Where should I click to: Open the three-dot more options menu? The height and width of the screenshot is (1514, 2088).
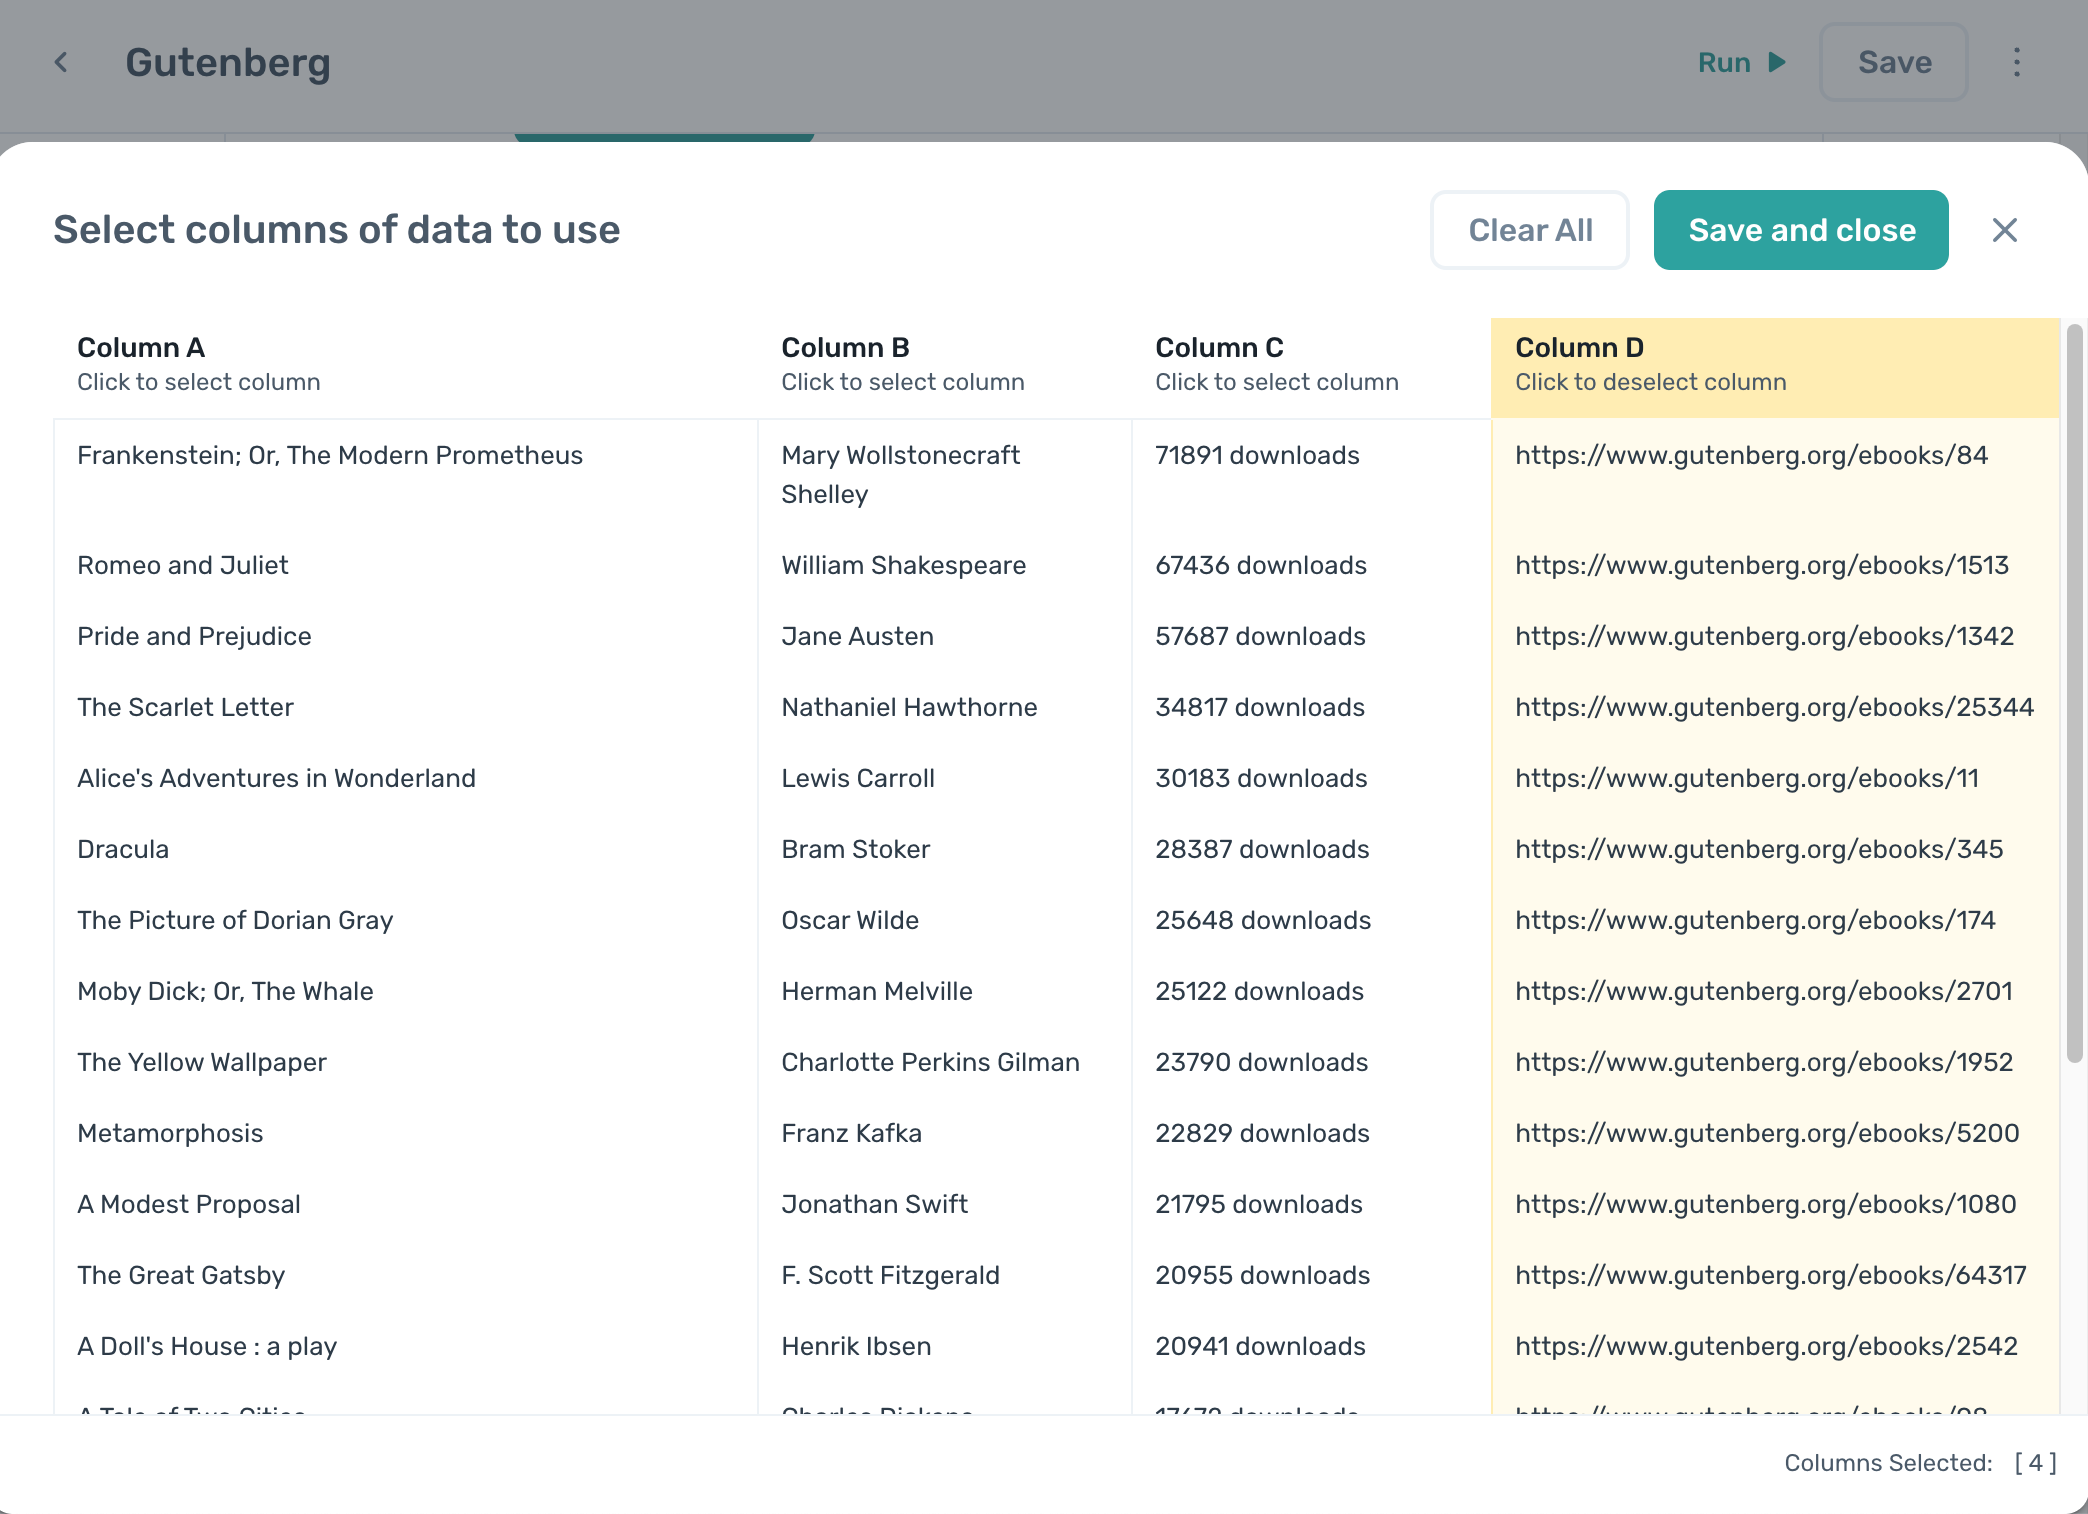2017,62
